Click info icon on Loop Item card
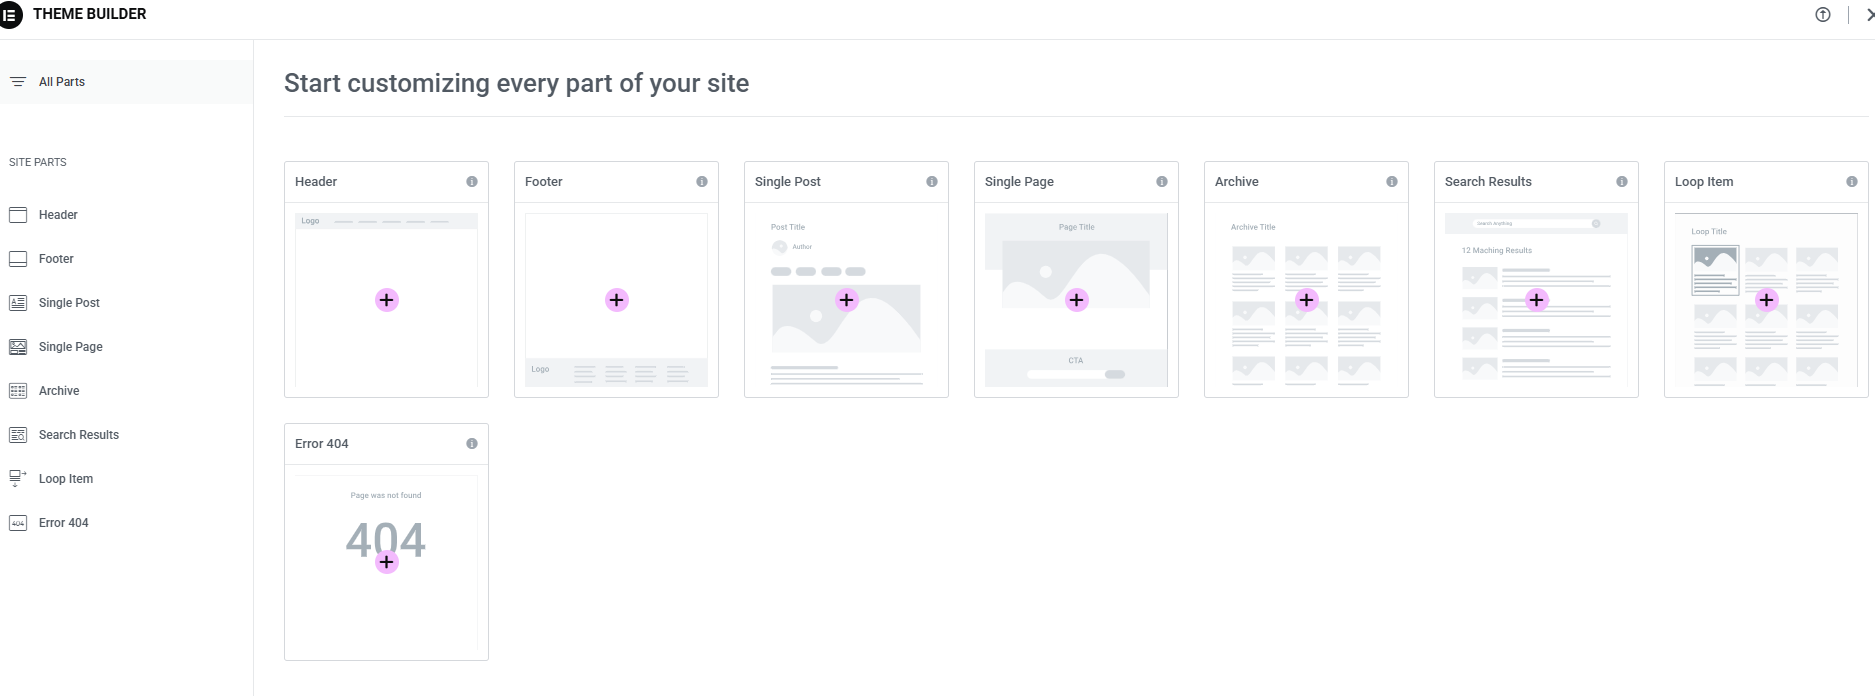 click(x=1852, y=182)
